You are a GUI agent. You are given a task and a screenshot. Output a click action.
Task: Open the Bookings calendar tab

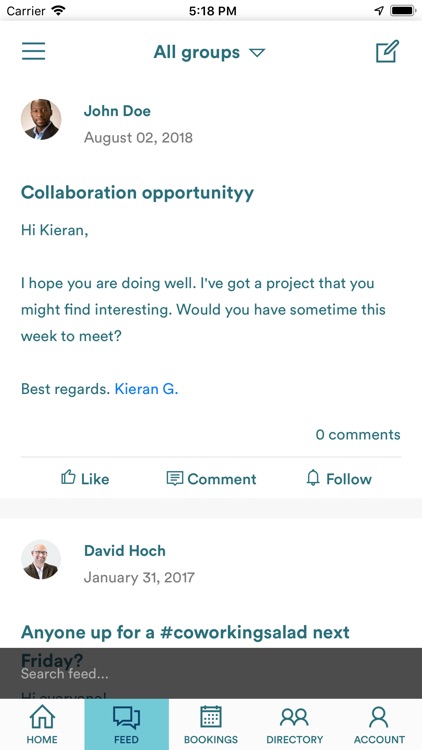click(211, 724)
